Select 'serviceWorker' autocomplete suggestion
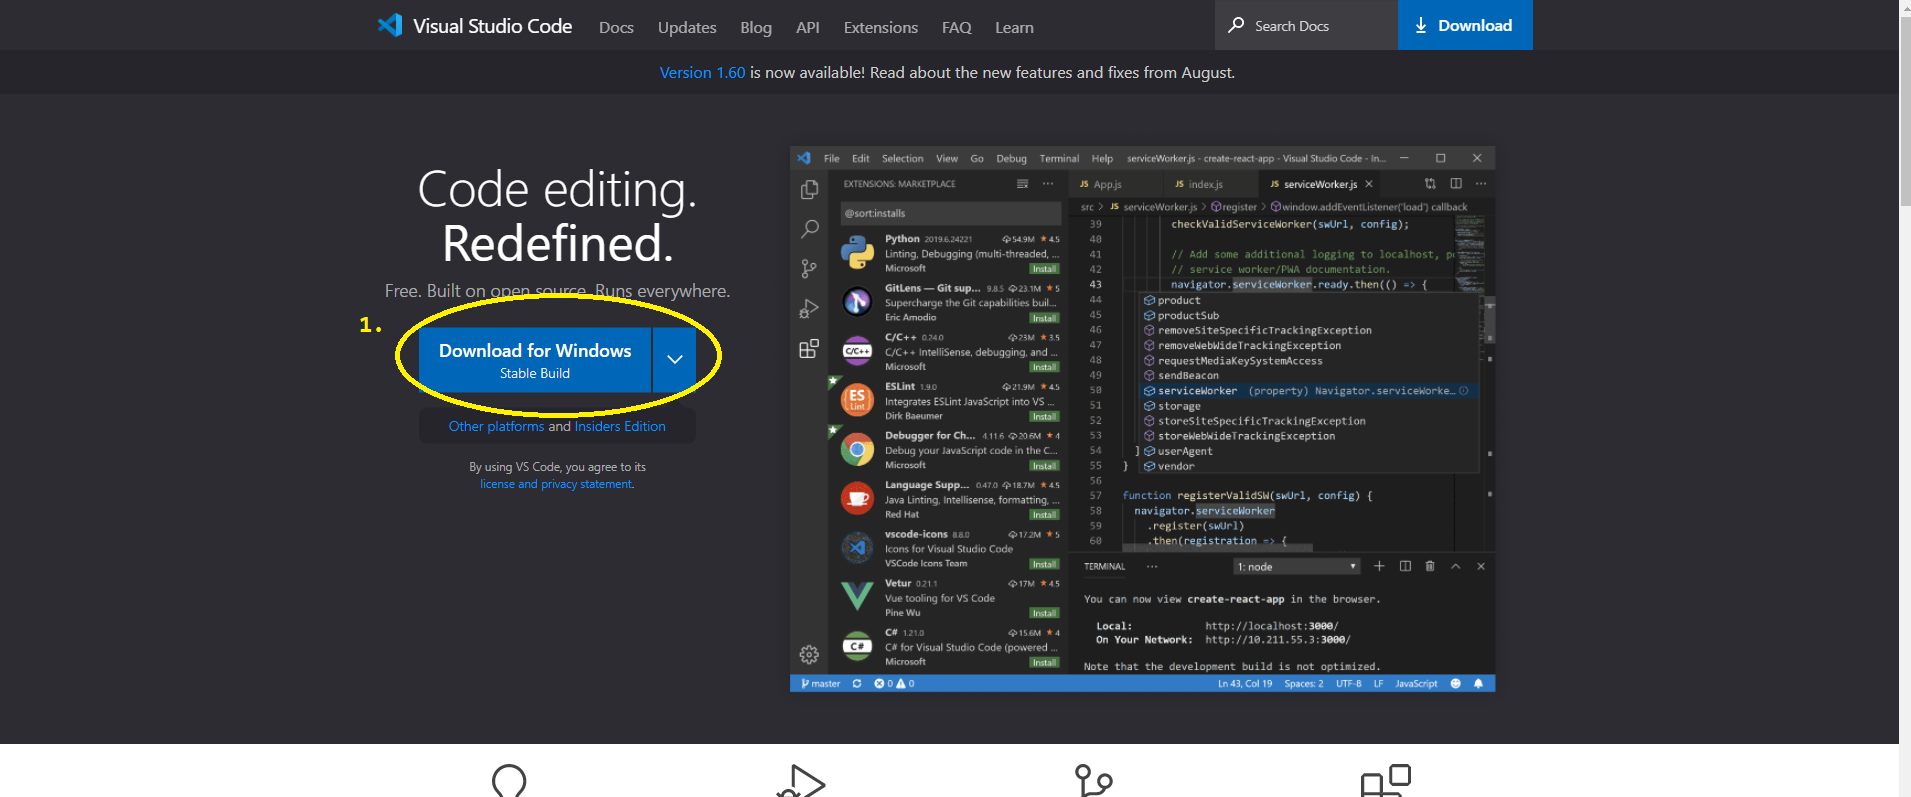The image size is (1911, 797). point(1308,391)
